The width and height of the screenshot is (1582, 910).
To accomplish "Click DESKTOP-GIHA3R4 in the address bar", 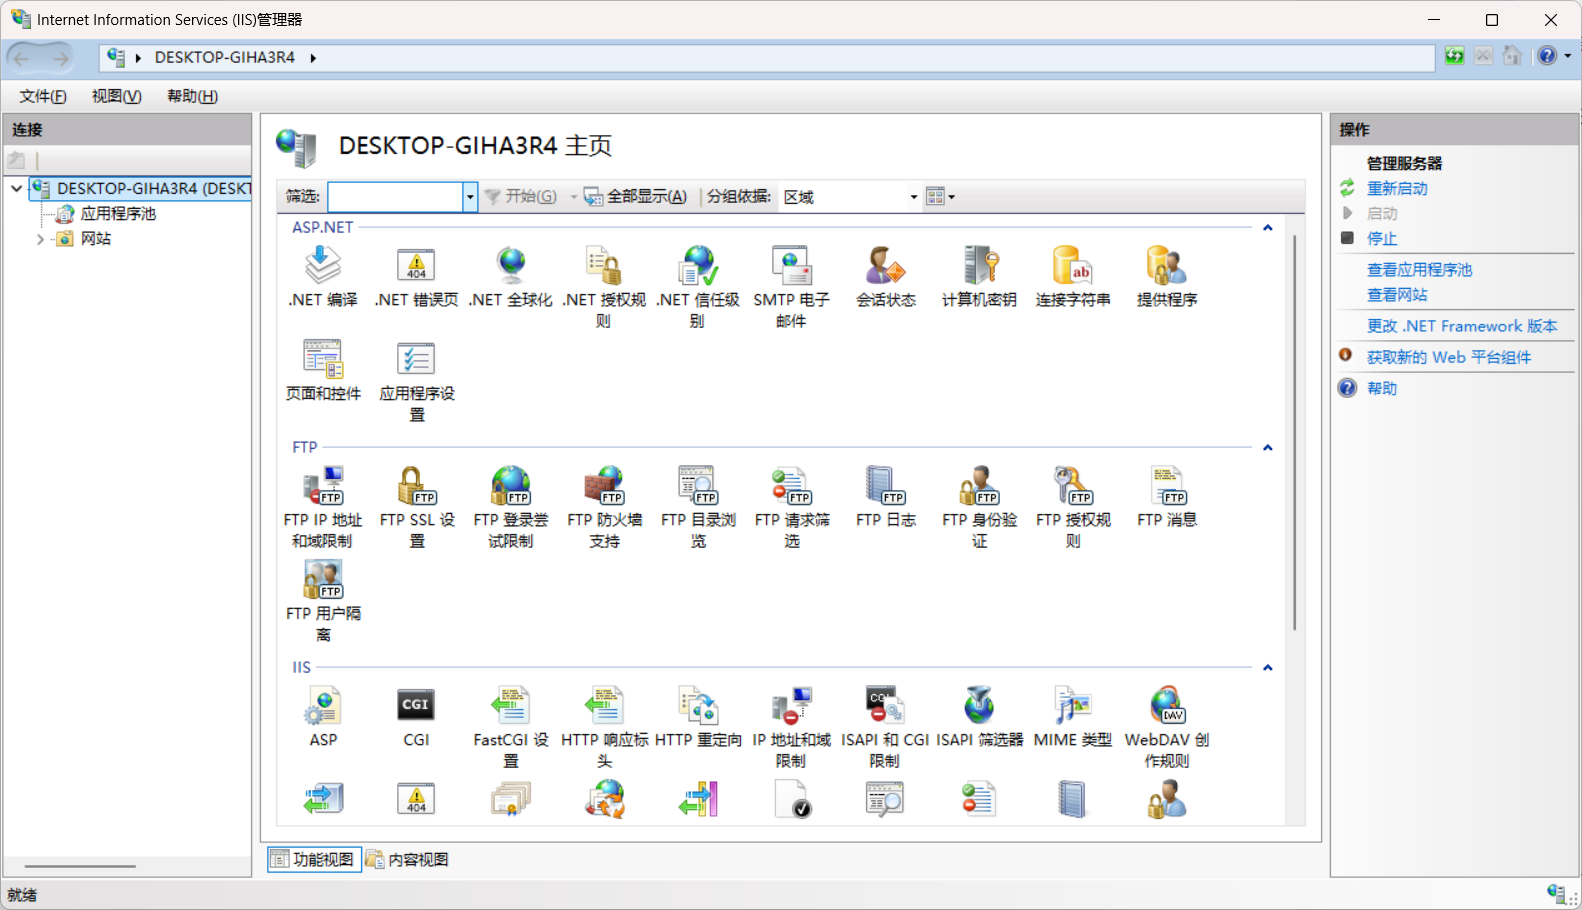I will (x=225, y=57).
